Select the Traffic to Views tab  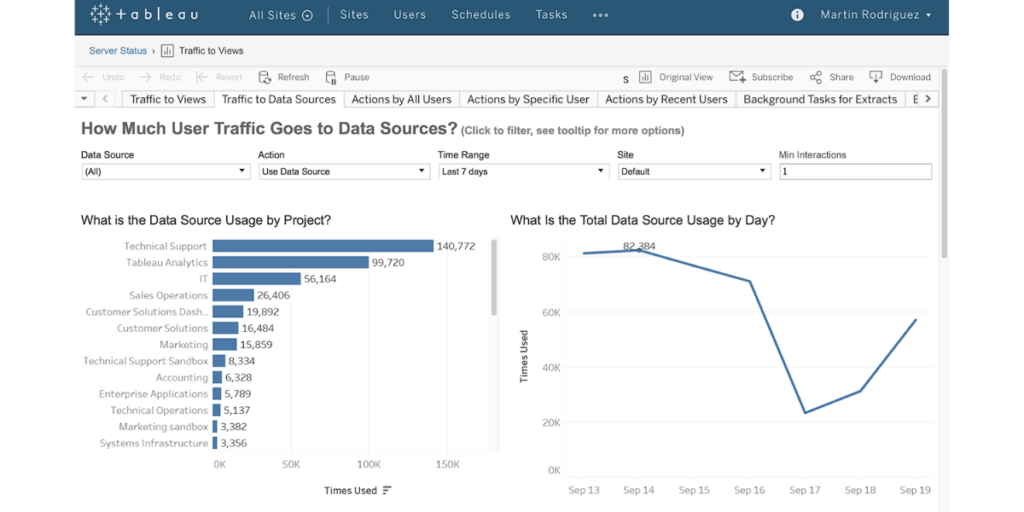[168, 99]
